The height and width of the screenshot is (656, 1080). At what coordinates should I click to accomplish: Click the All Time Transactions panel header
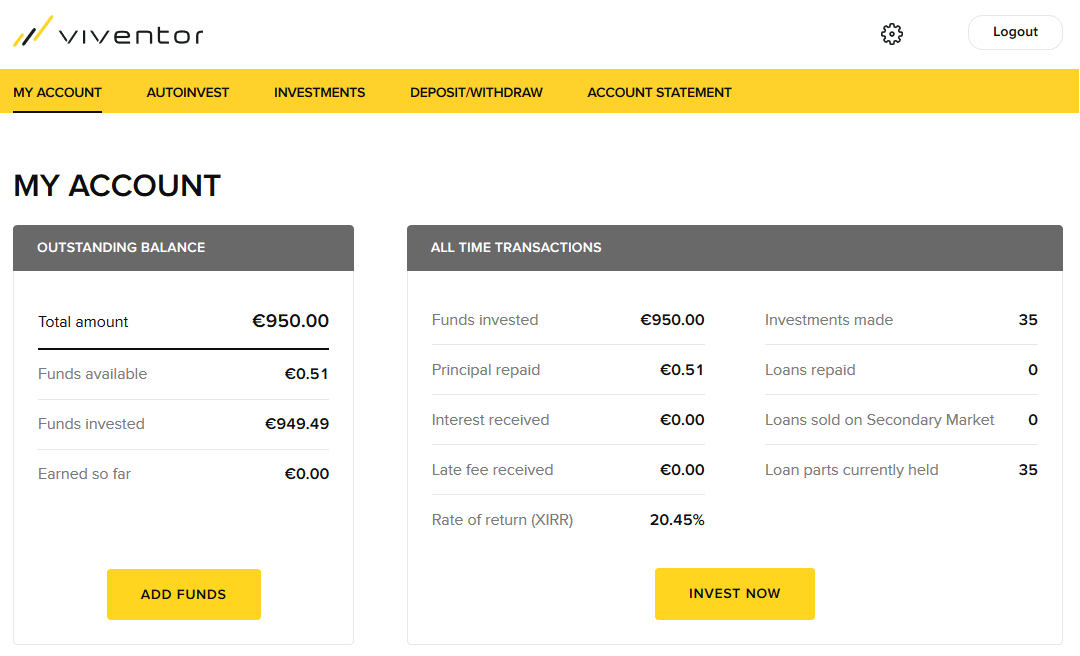(734, 248)
